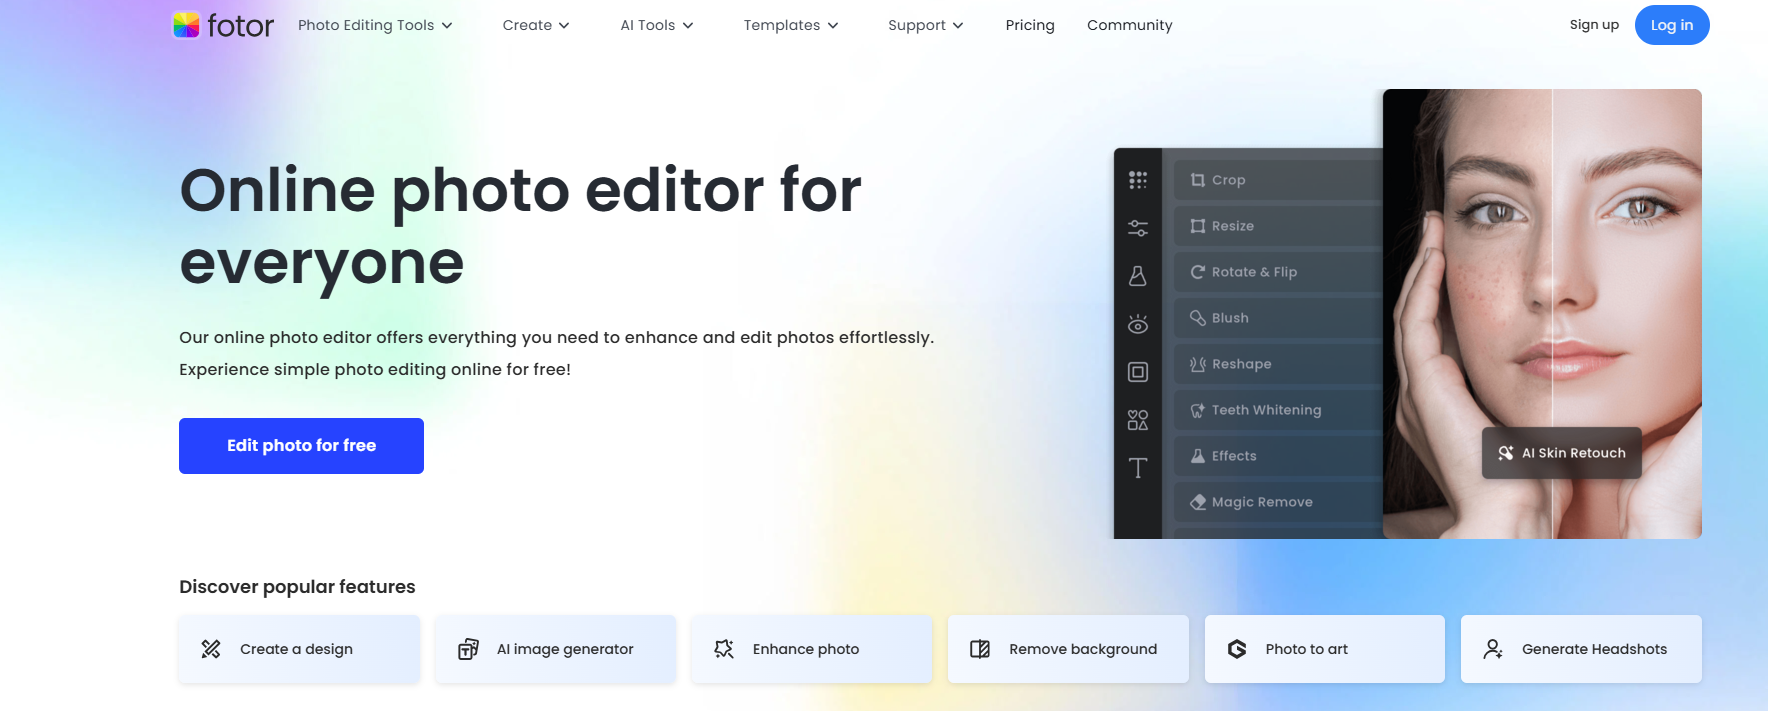Click the Log in button
This screenshot has height=711, width=1768.
[1672, 25]
